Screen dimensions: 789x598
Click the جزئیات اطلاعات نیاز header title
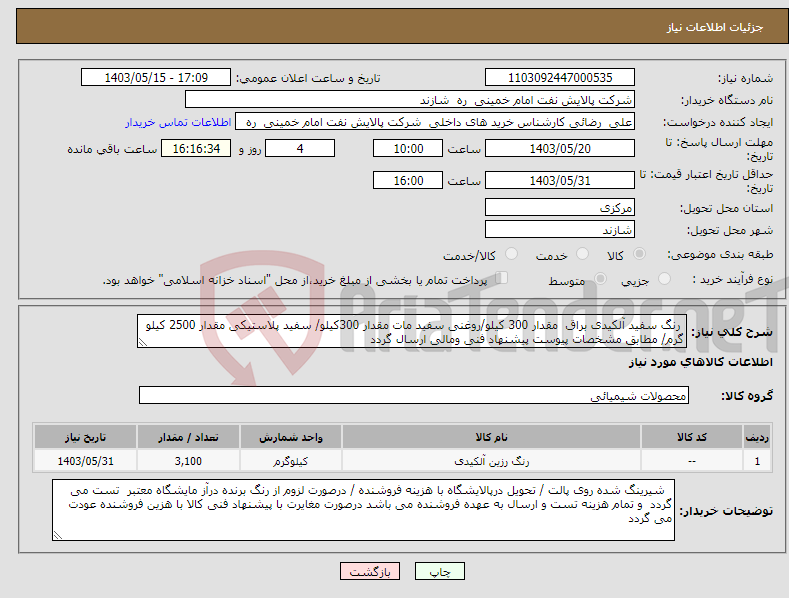715,27
